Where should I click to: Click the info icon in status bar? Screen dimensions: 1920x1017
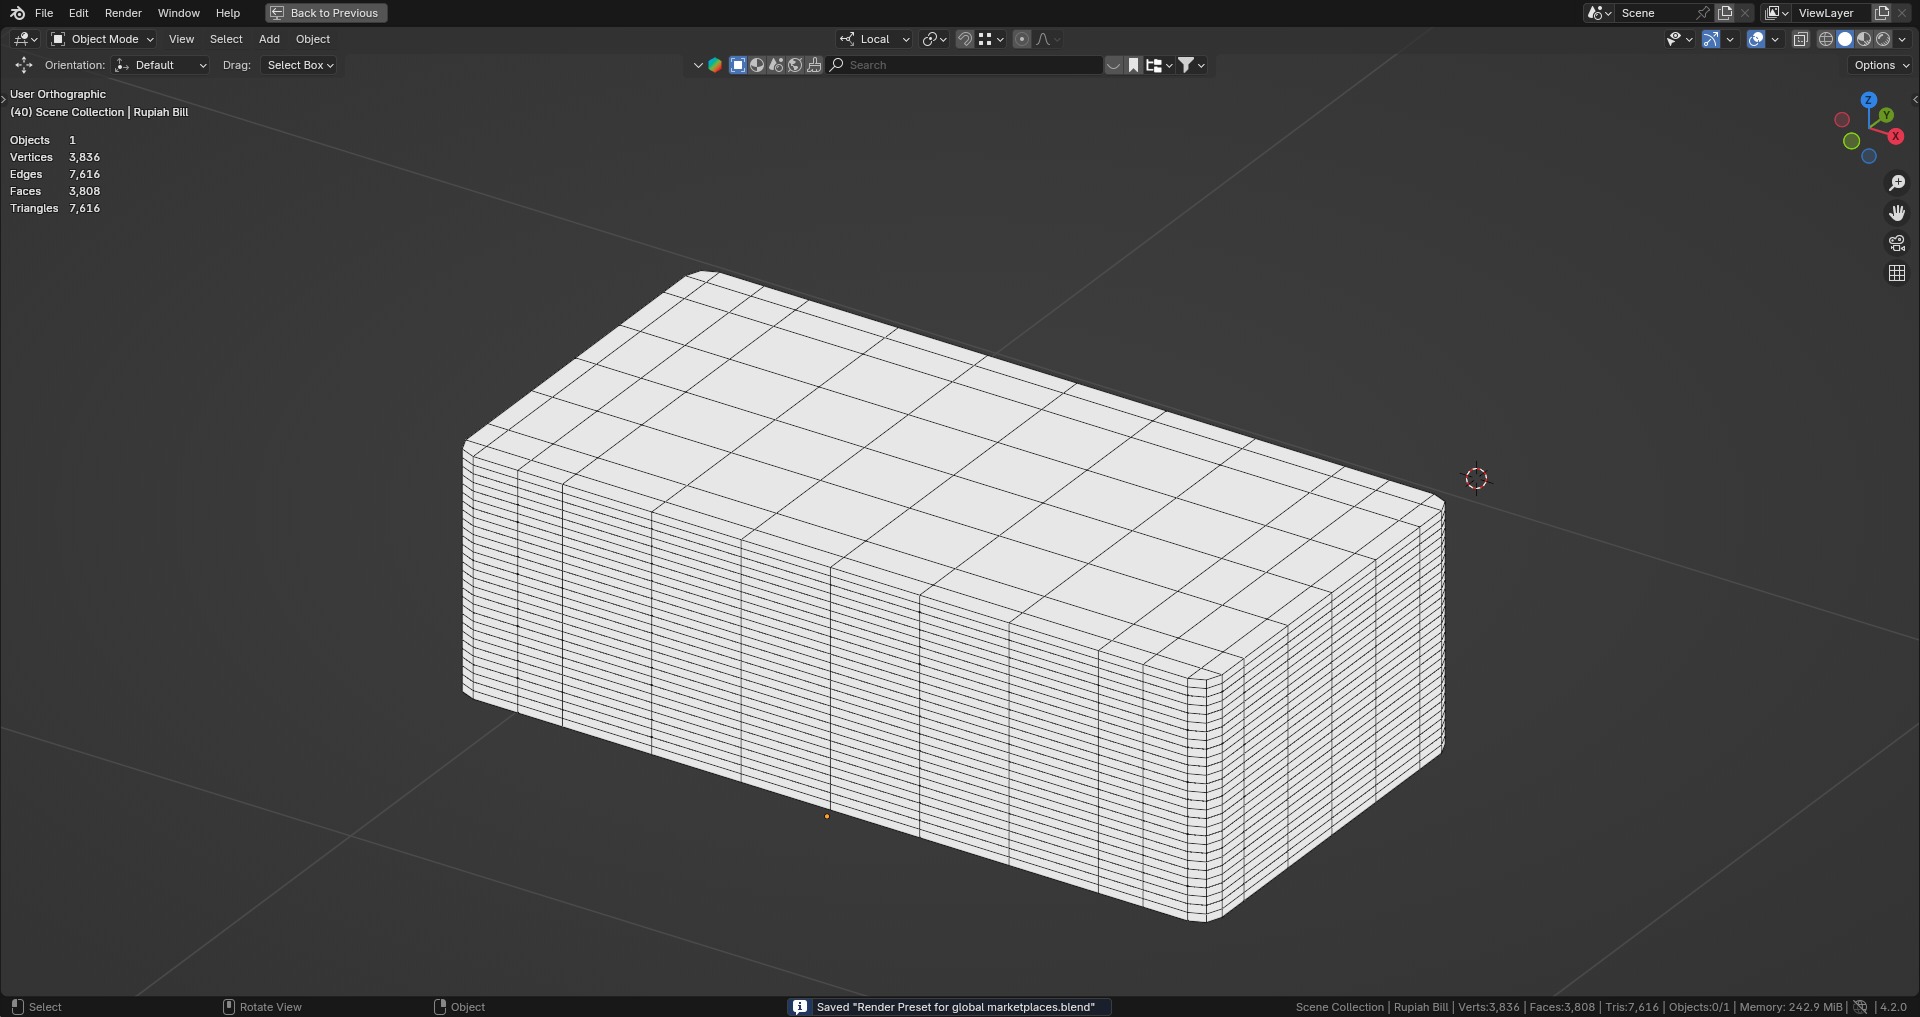tap(799, 1007)
